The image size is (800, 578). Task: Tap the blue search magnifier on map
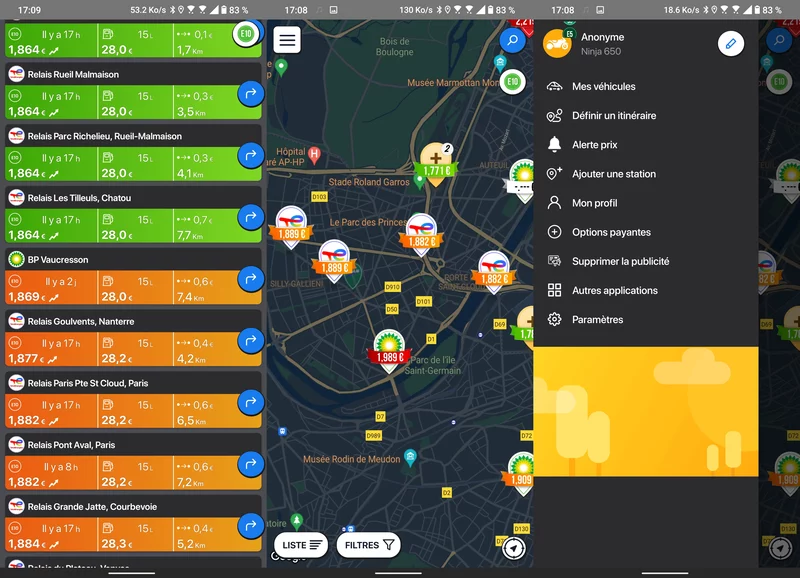point(512,40)
